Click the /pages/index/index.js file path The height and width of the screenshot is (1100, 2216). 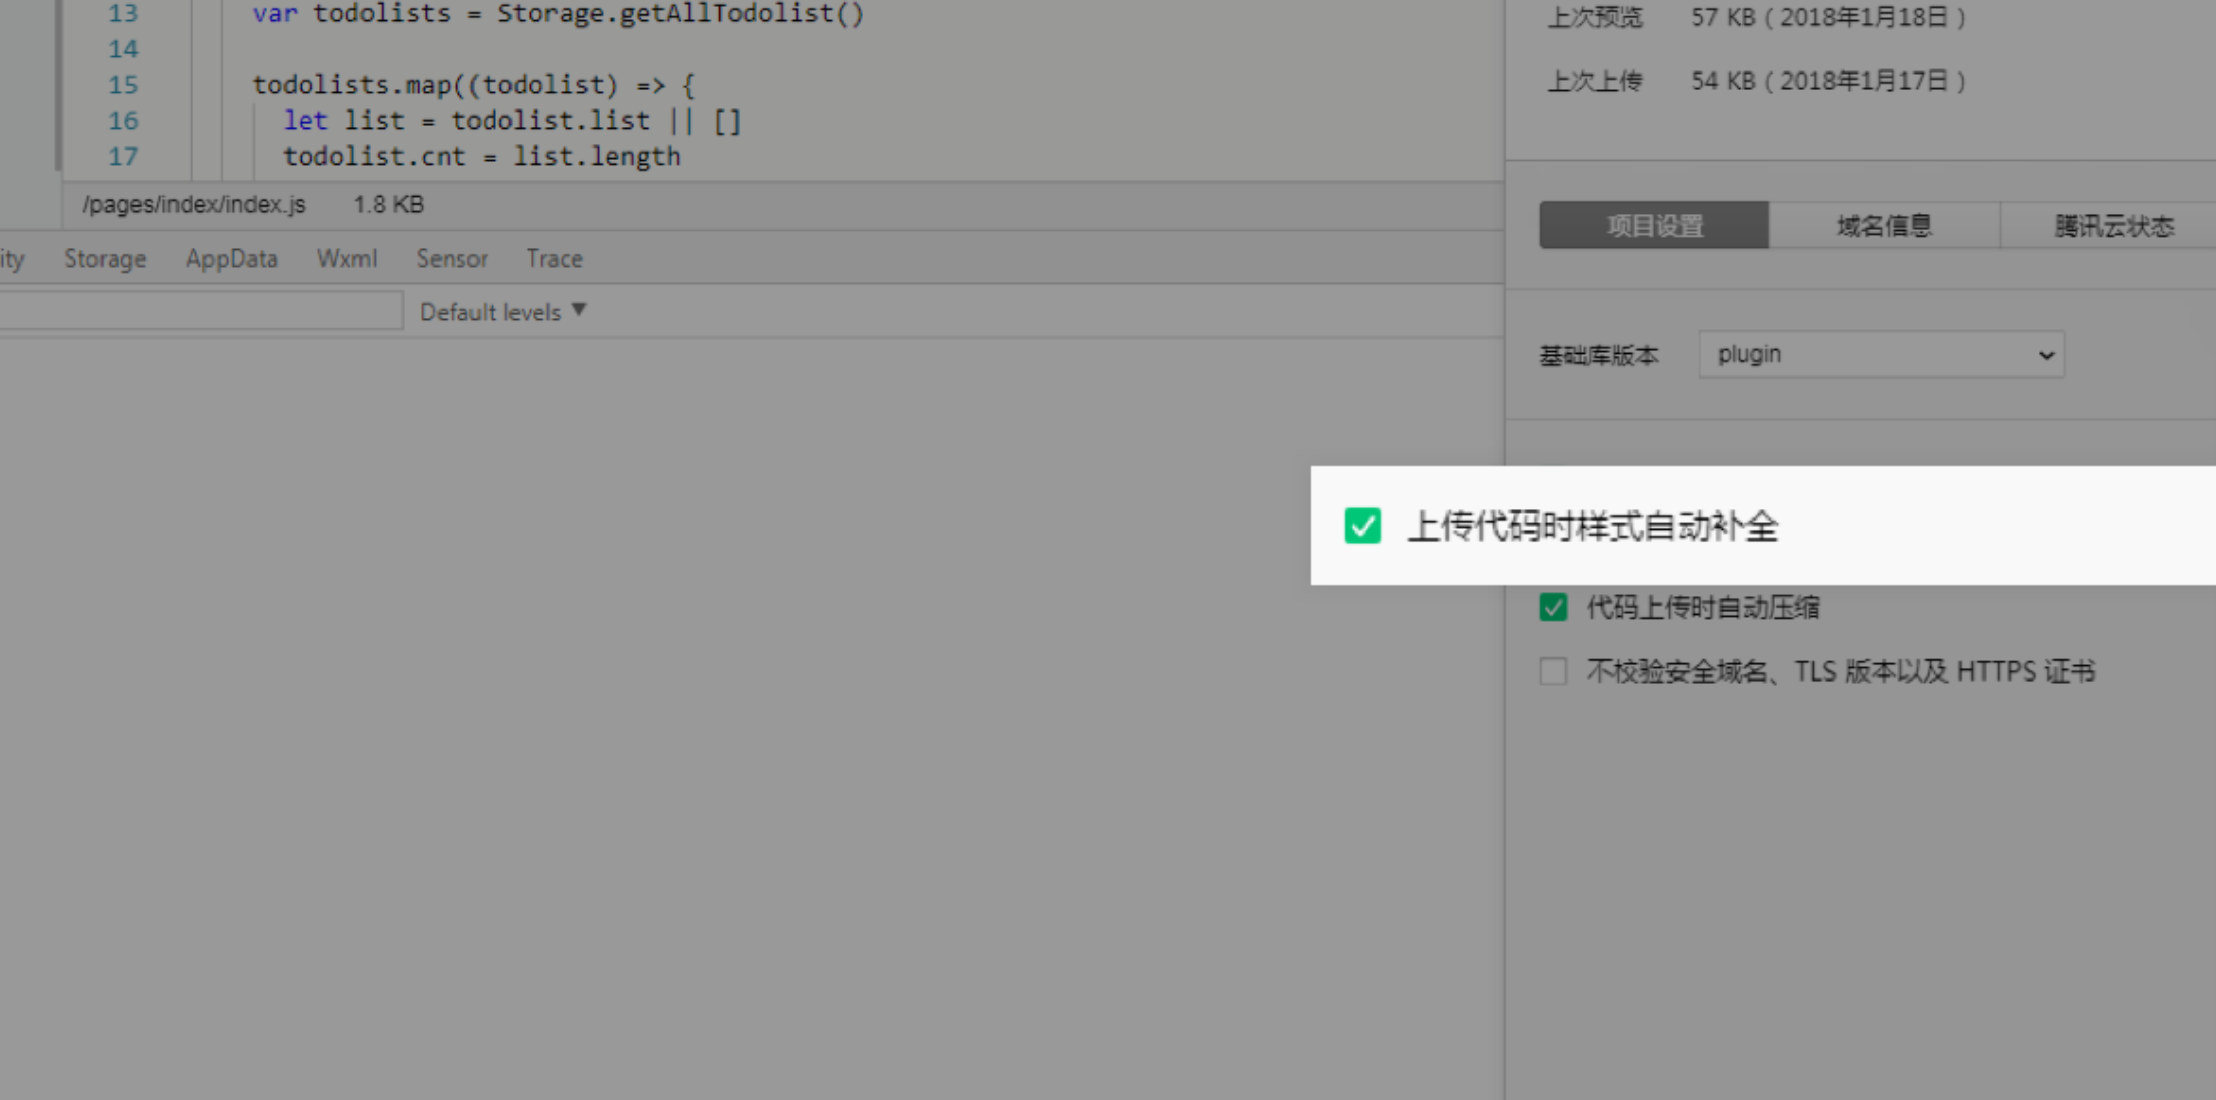click(x=194, y=205)
